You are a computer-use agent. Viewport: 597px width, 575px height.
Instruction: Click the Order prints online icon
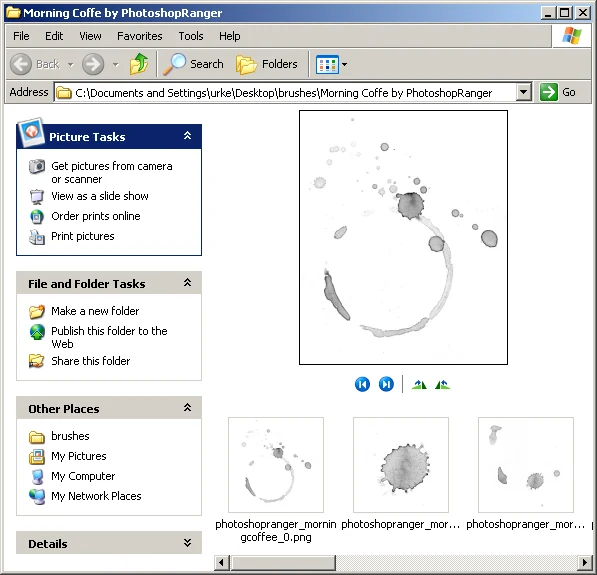point(37,217)
